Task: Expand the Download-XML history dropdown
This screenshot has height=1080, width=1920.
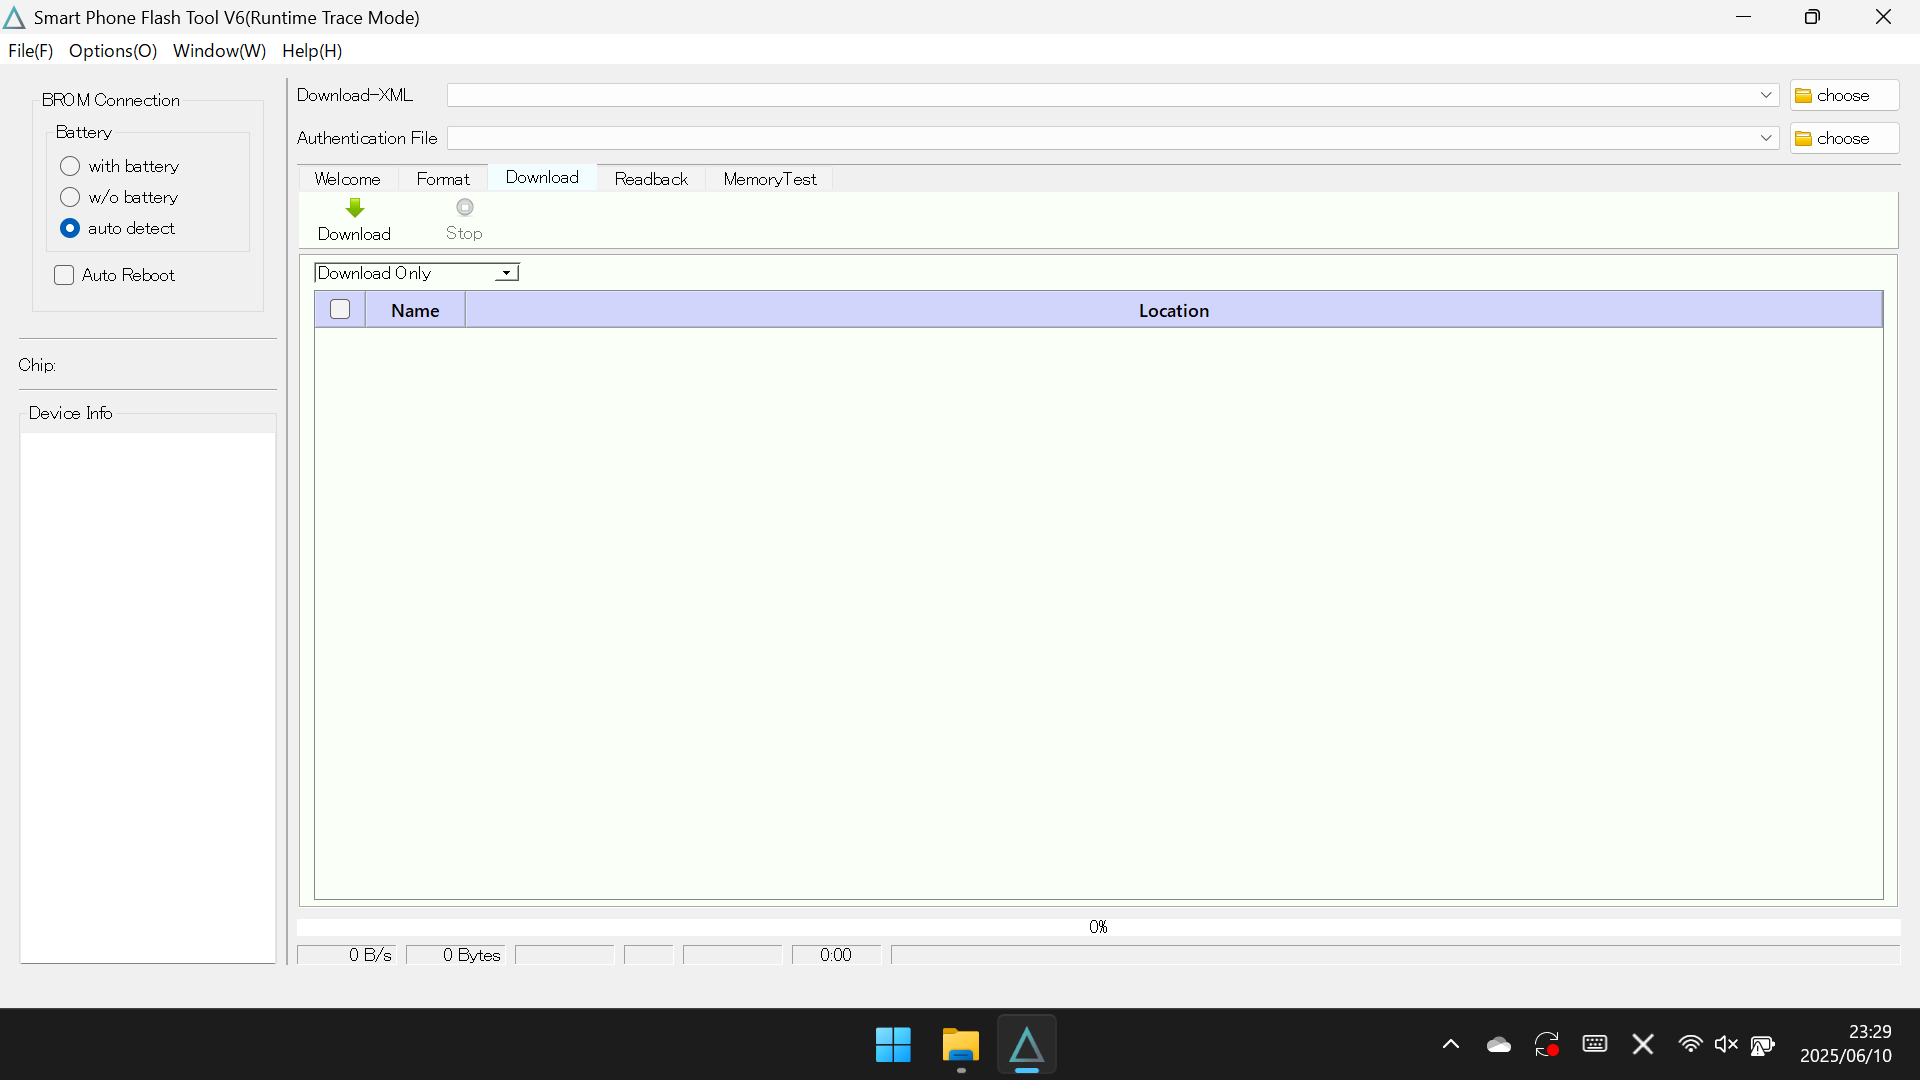Action: click(1766, 94)
